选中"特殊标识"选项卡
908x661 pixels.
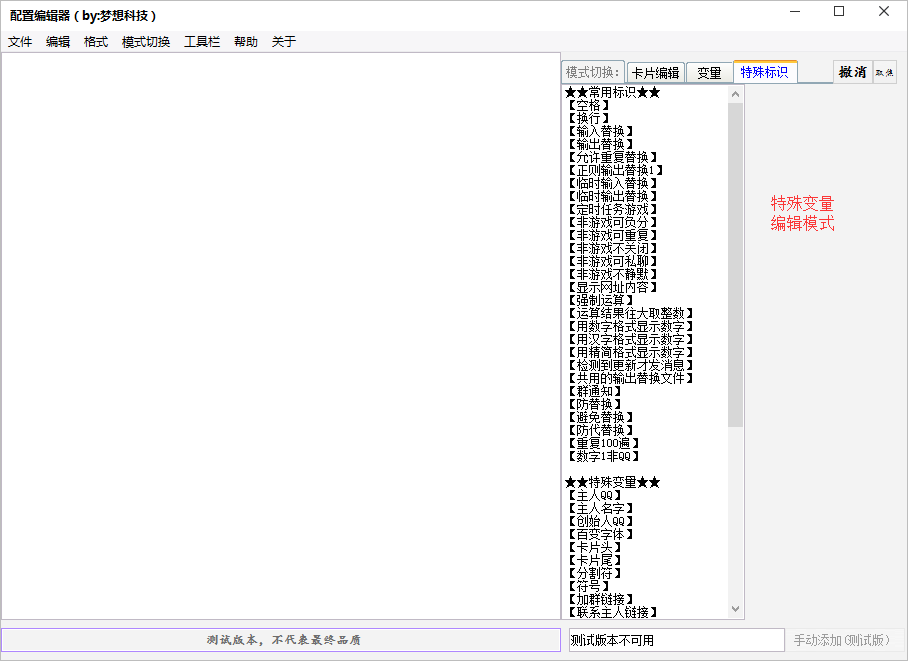click(x=765, y=72)
